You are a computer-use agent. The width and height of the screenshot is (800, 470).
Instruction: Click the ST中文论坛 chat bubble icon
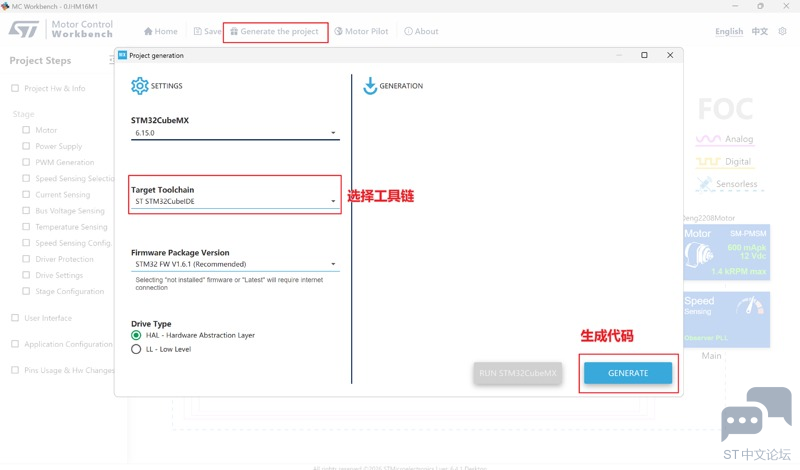pyautogui.click(x=757, y=414)
